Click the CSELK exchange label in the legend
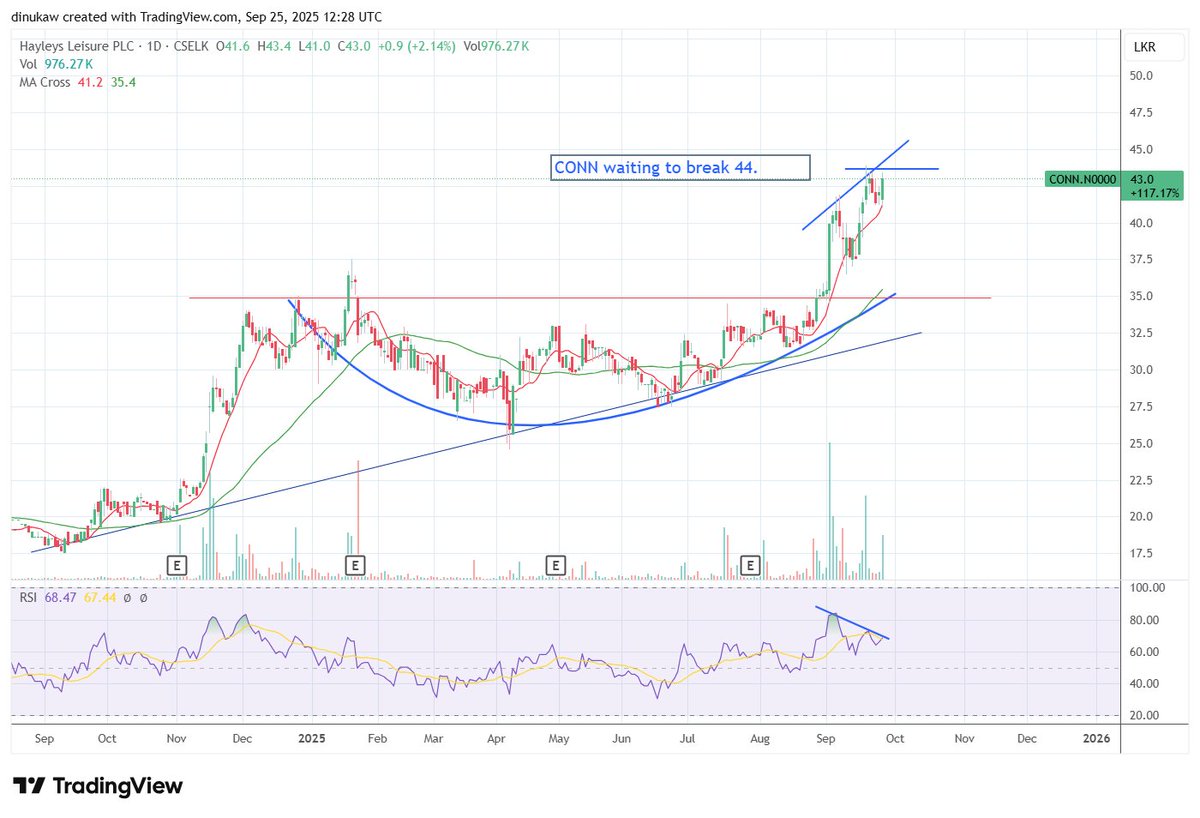This screenshot has height=818, width=1200. tap(190, 46)
